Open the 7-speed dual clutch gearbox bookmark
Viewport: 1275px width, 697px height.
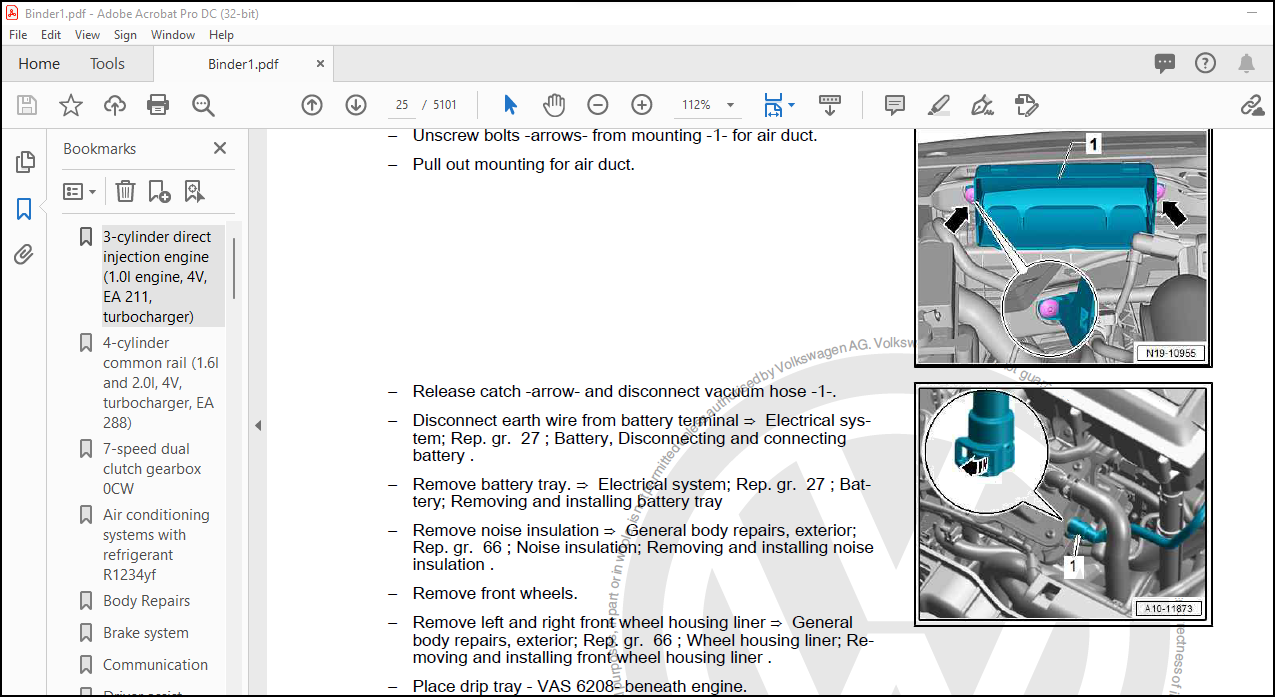click(x=152, y=469)
